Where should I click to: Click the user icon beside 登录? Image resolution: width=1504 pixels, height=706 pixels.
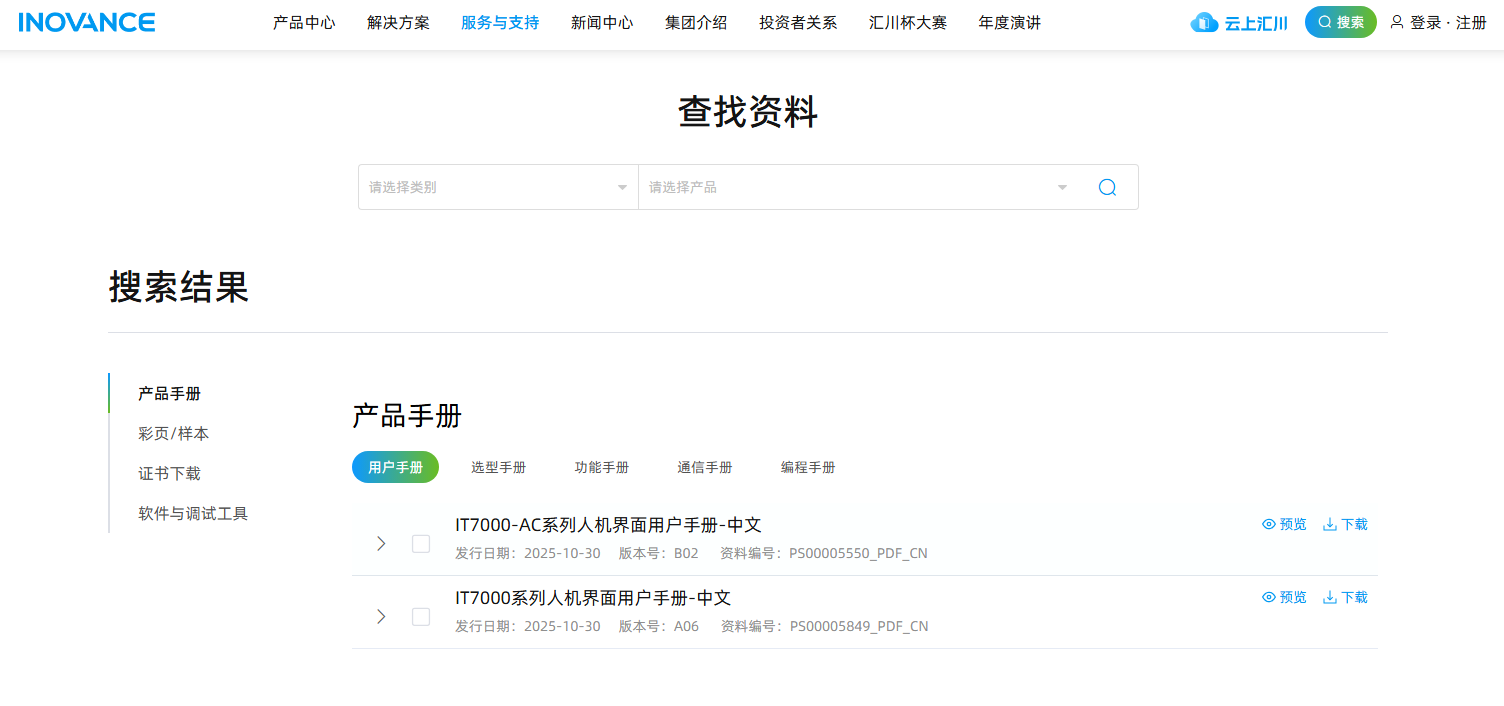tap(1397, 22)
